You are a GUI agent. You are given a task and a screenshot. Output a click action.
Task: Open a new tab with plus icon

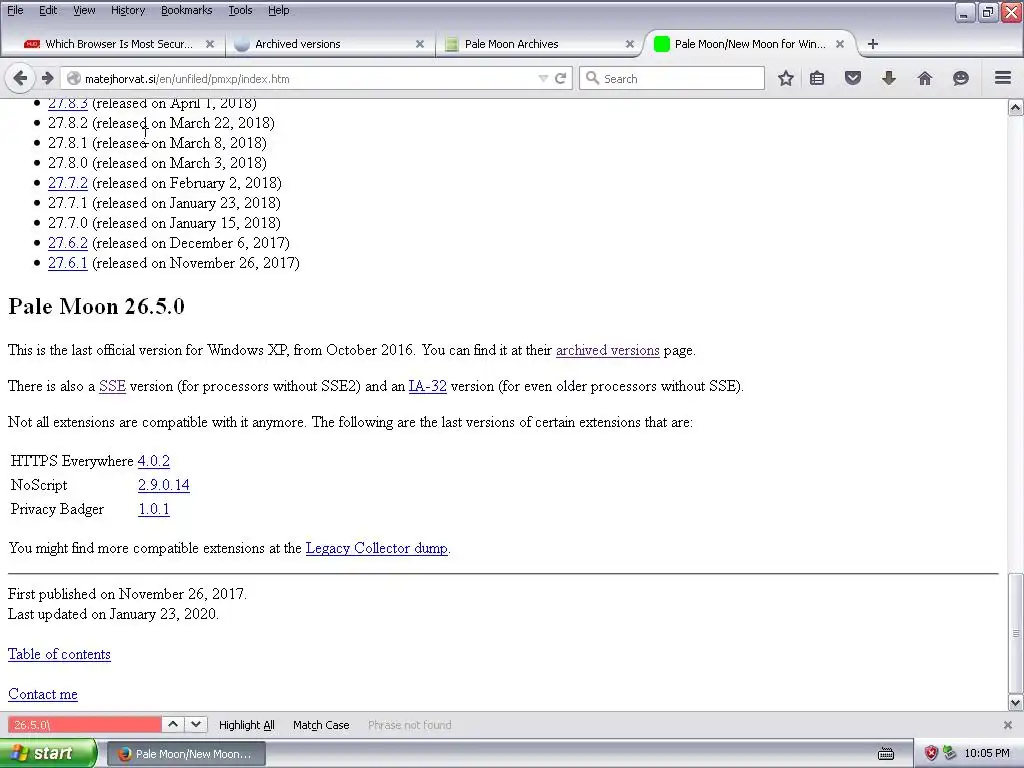pyautogui.click(x=872, y=44)
